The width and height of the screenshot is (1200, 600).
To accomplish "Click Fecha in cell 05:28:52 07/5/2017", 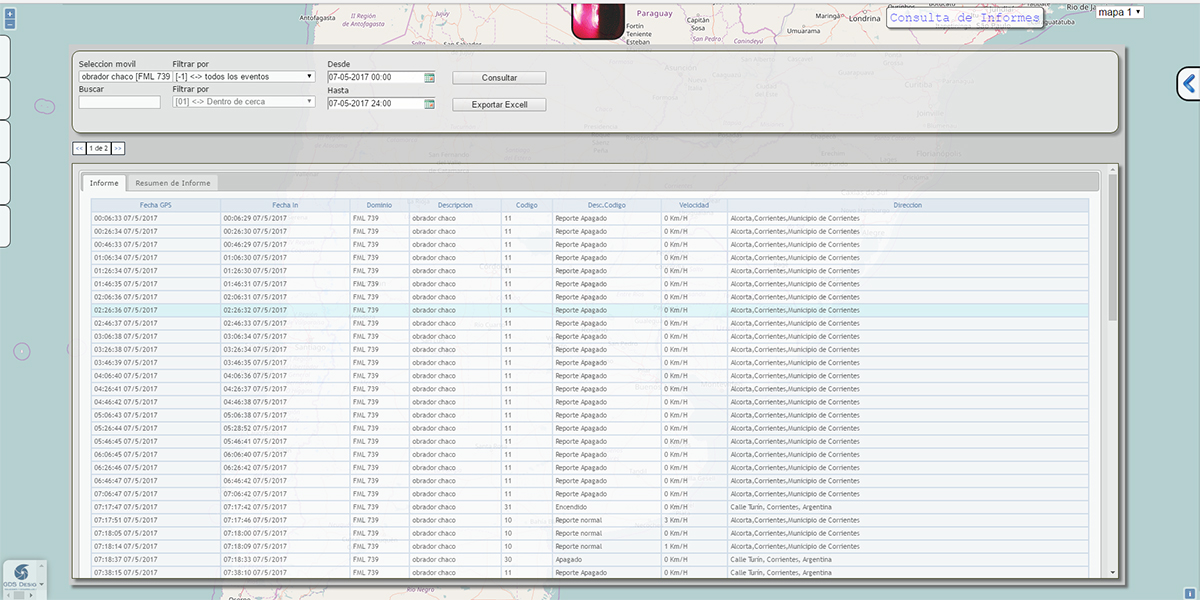I will [x=285, y=428].
